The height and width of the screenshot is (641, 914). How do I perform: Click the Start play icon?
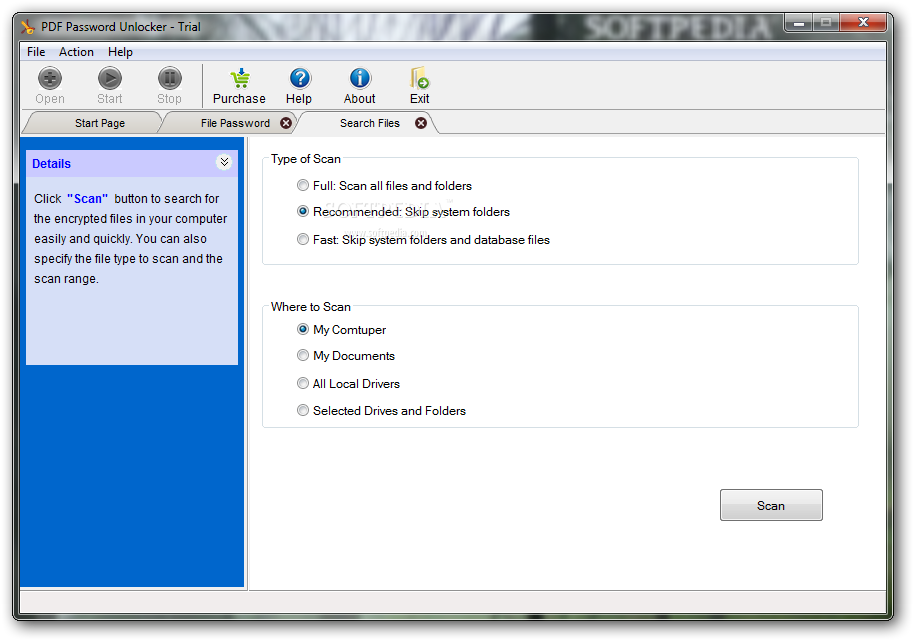click(110, 79)
